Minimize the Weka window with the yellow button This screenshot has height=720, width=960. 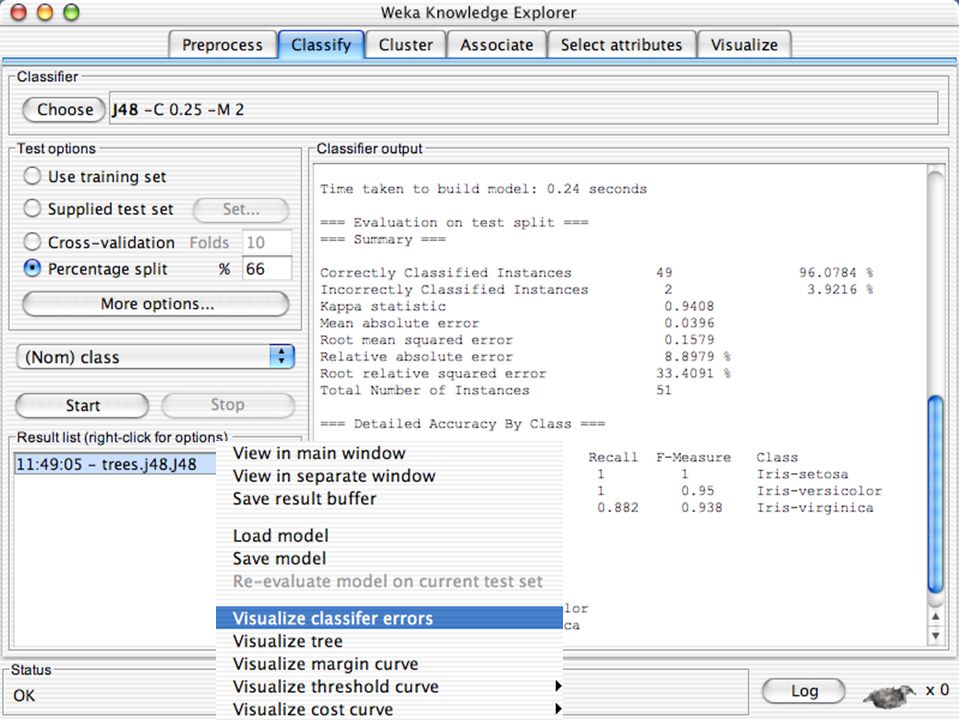[x=45, y=12]
